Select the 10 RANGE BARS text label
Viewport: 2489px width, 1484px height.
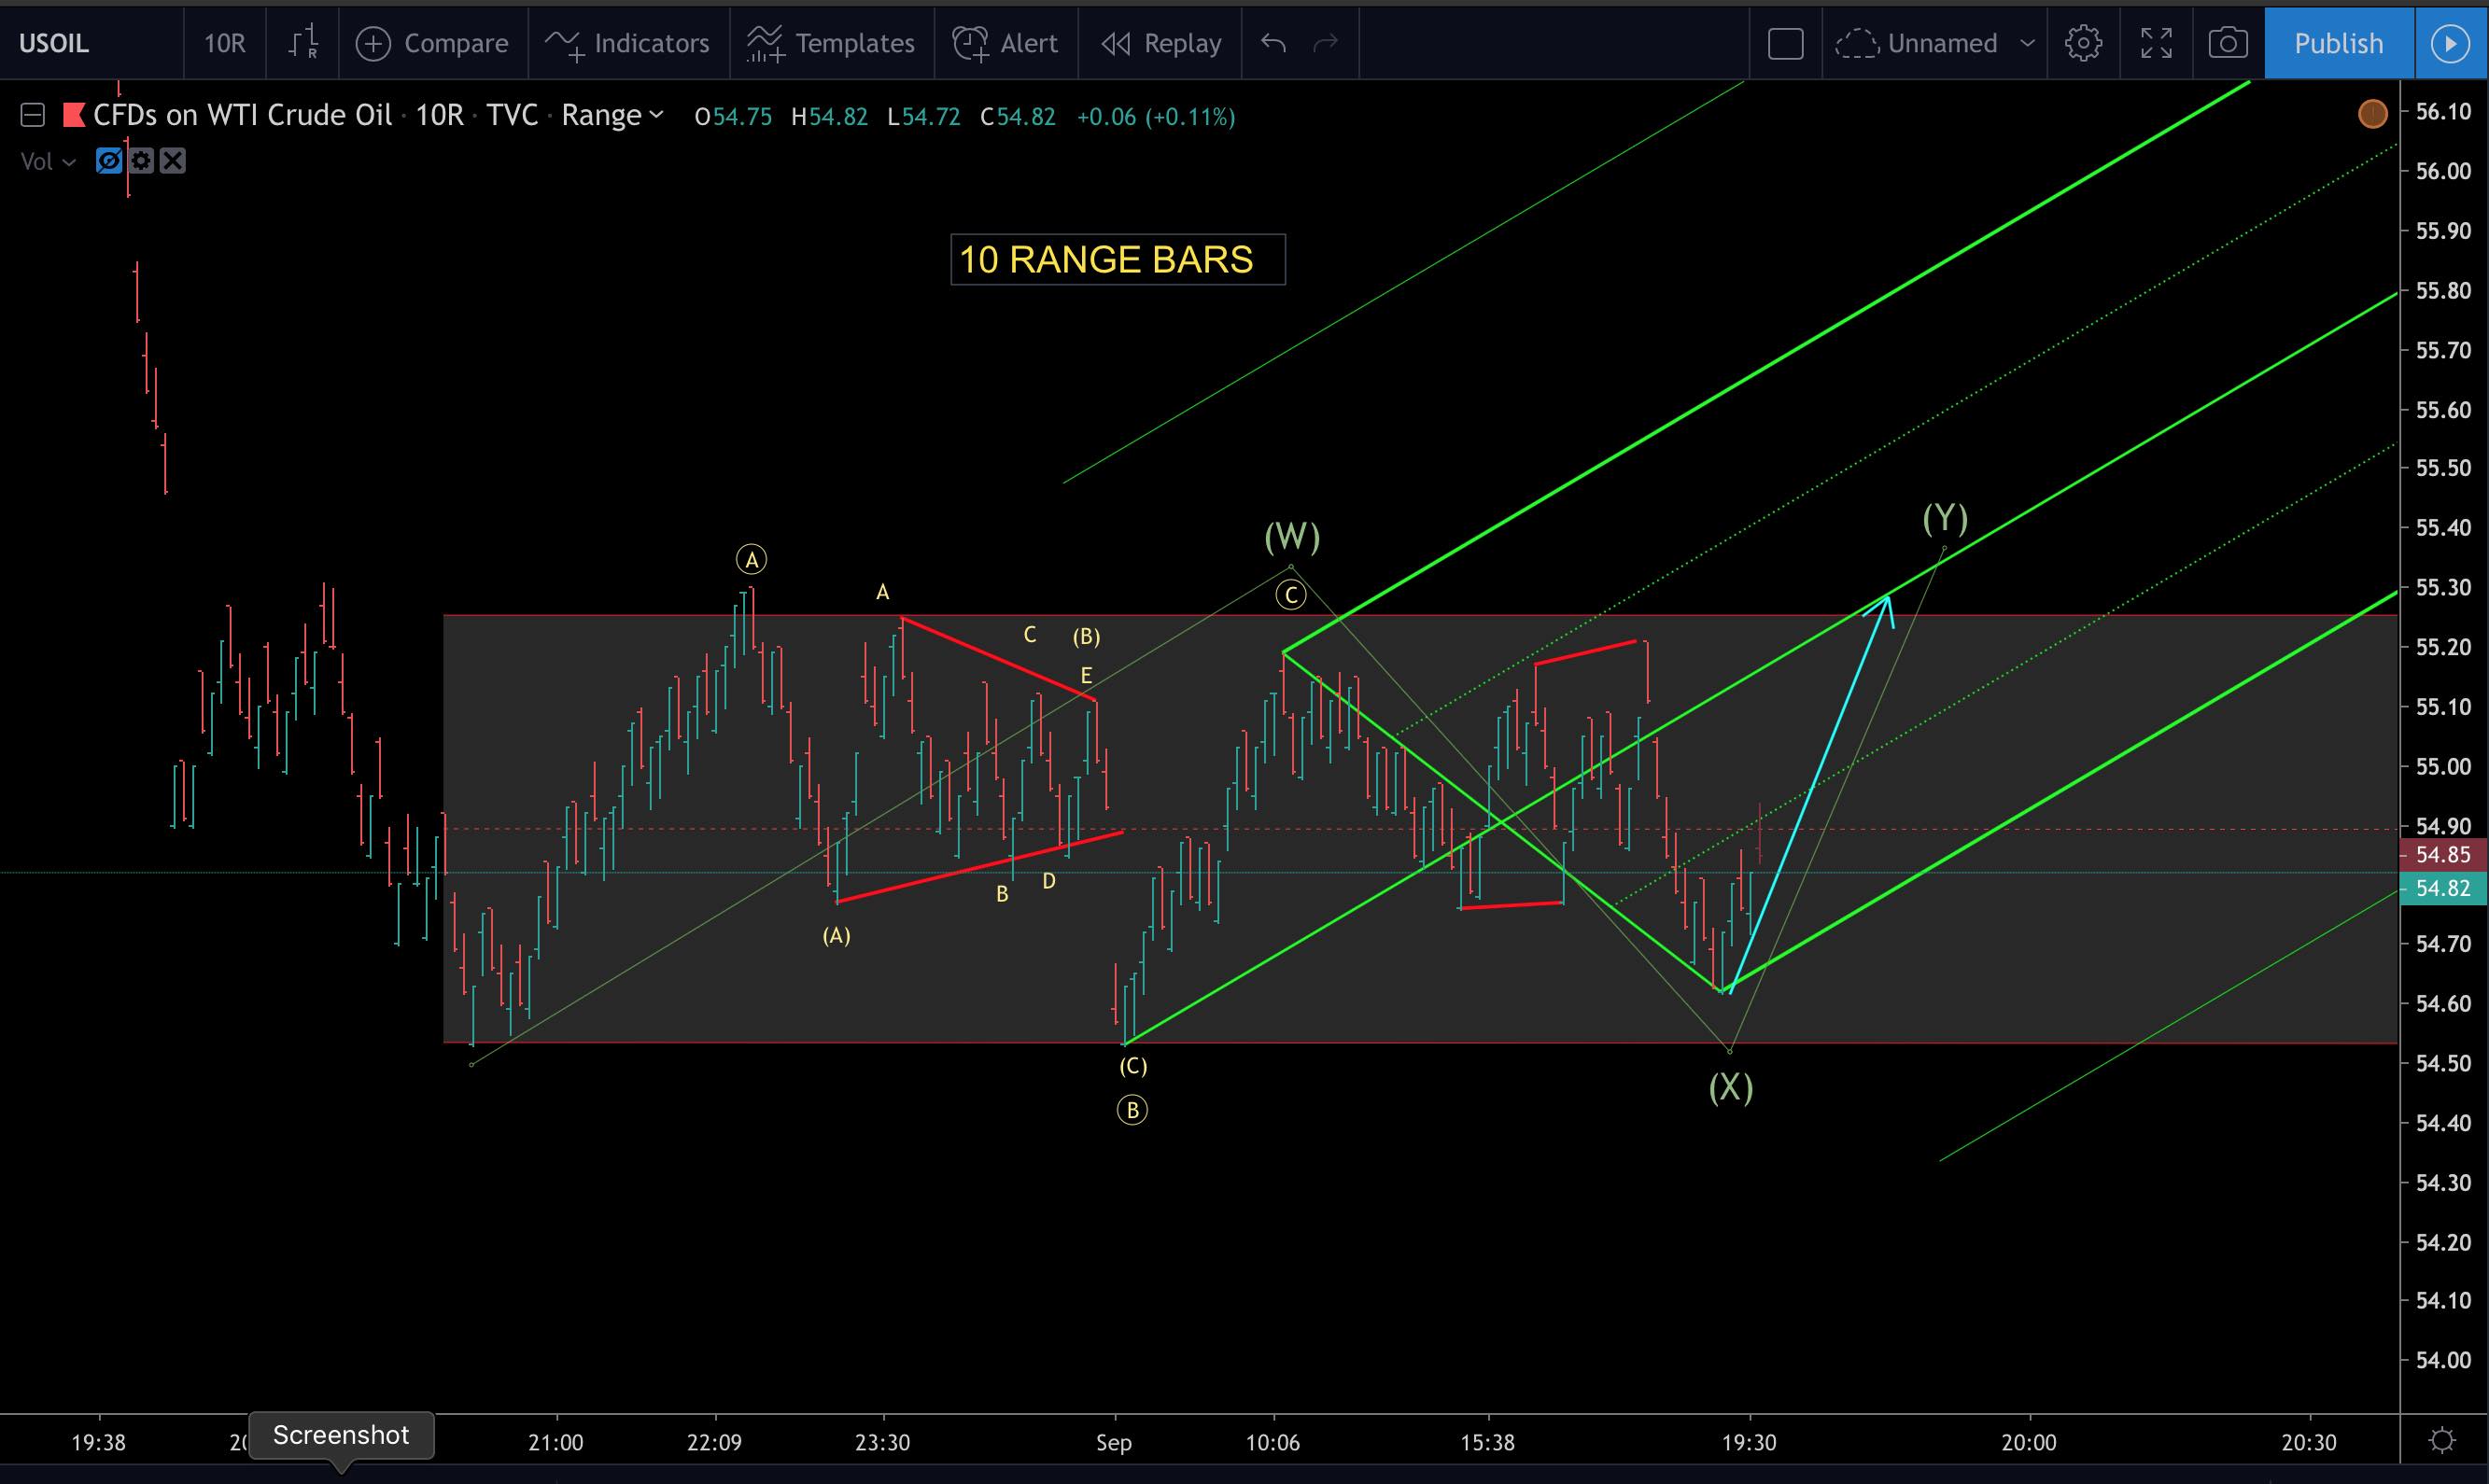pyautogui.click(x=1117, y=260)
